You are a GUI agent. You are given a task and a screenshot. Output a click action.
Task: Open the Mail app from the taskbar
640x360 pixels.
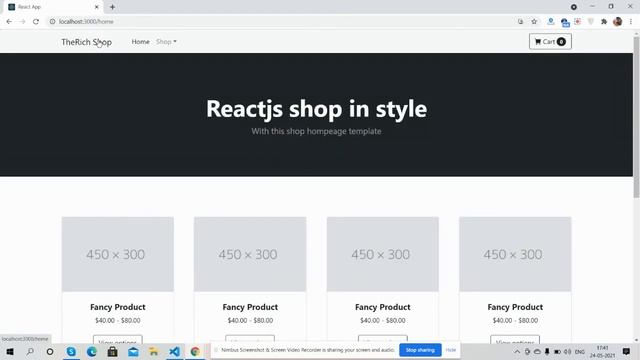(x=133, y=351)
